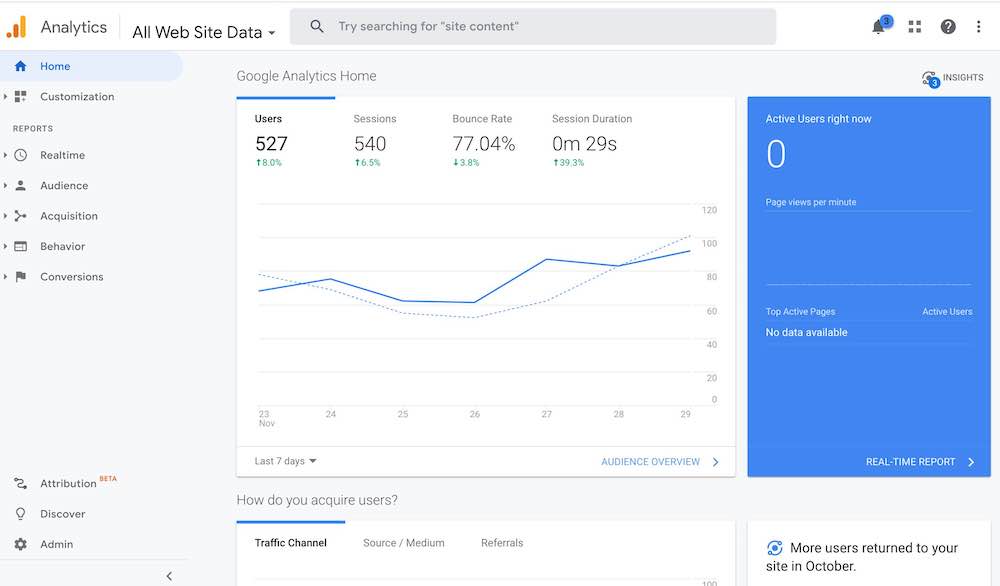Click the Analytics product name
The image size is (1000, 586).
(73, 27)
